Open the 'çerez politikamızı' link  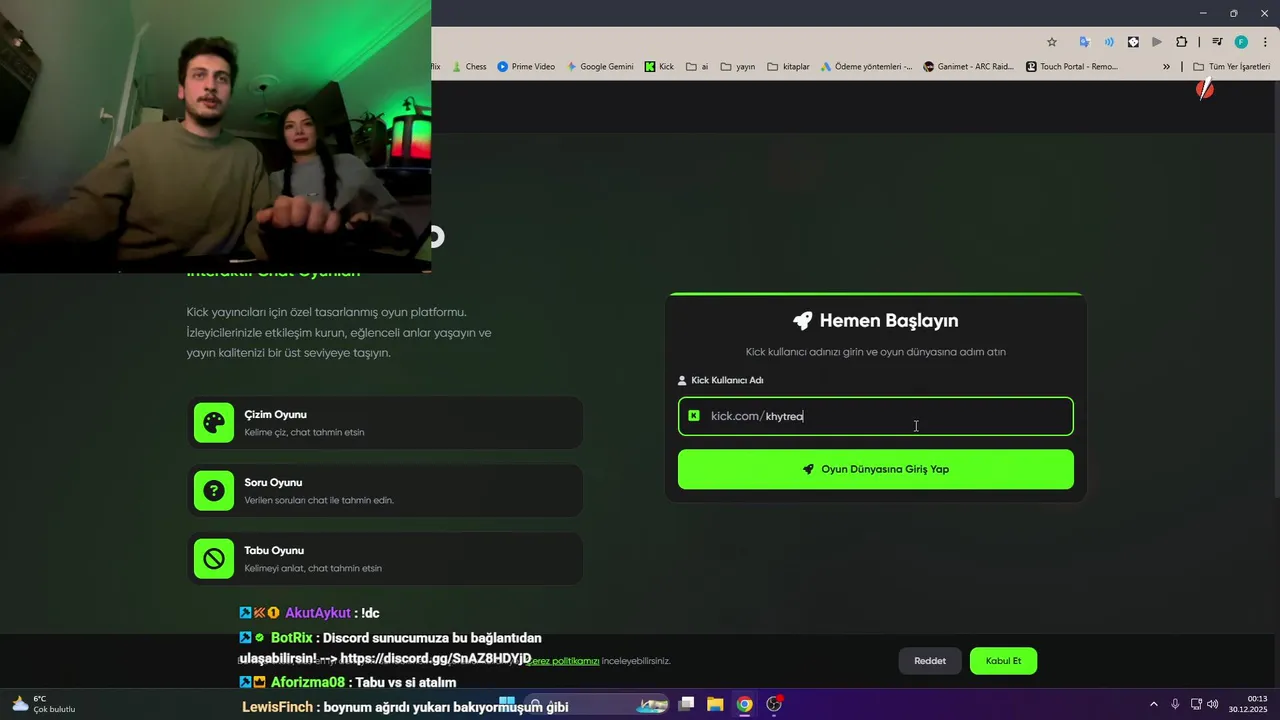pyautogui.click(x=563, y=661)
